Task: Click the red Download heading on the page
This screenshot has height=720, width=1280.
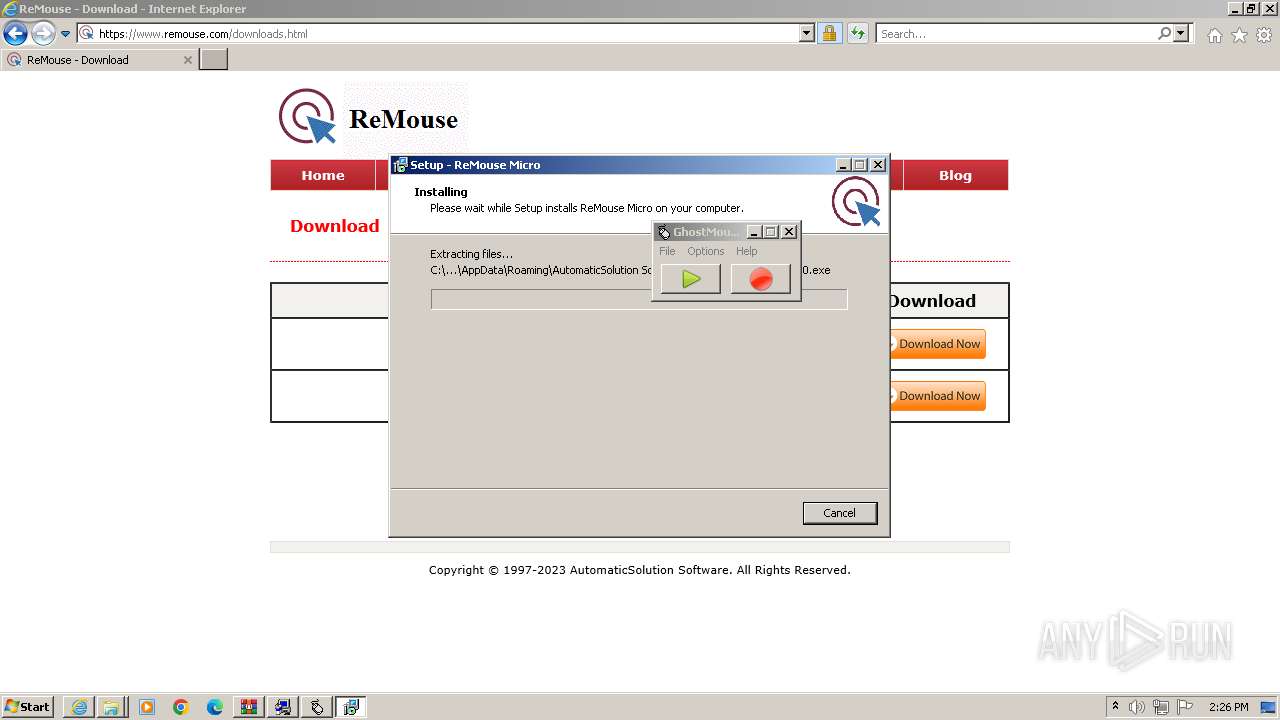Action: (334, 226)
